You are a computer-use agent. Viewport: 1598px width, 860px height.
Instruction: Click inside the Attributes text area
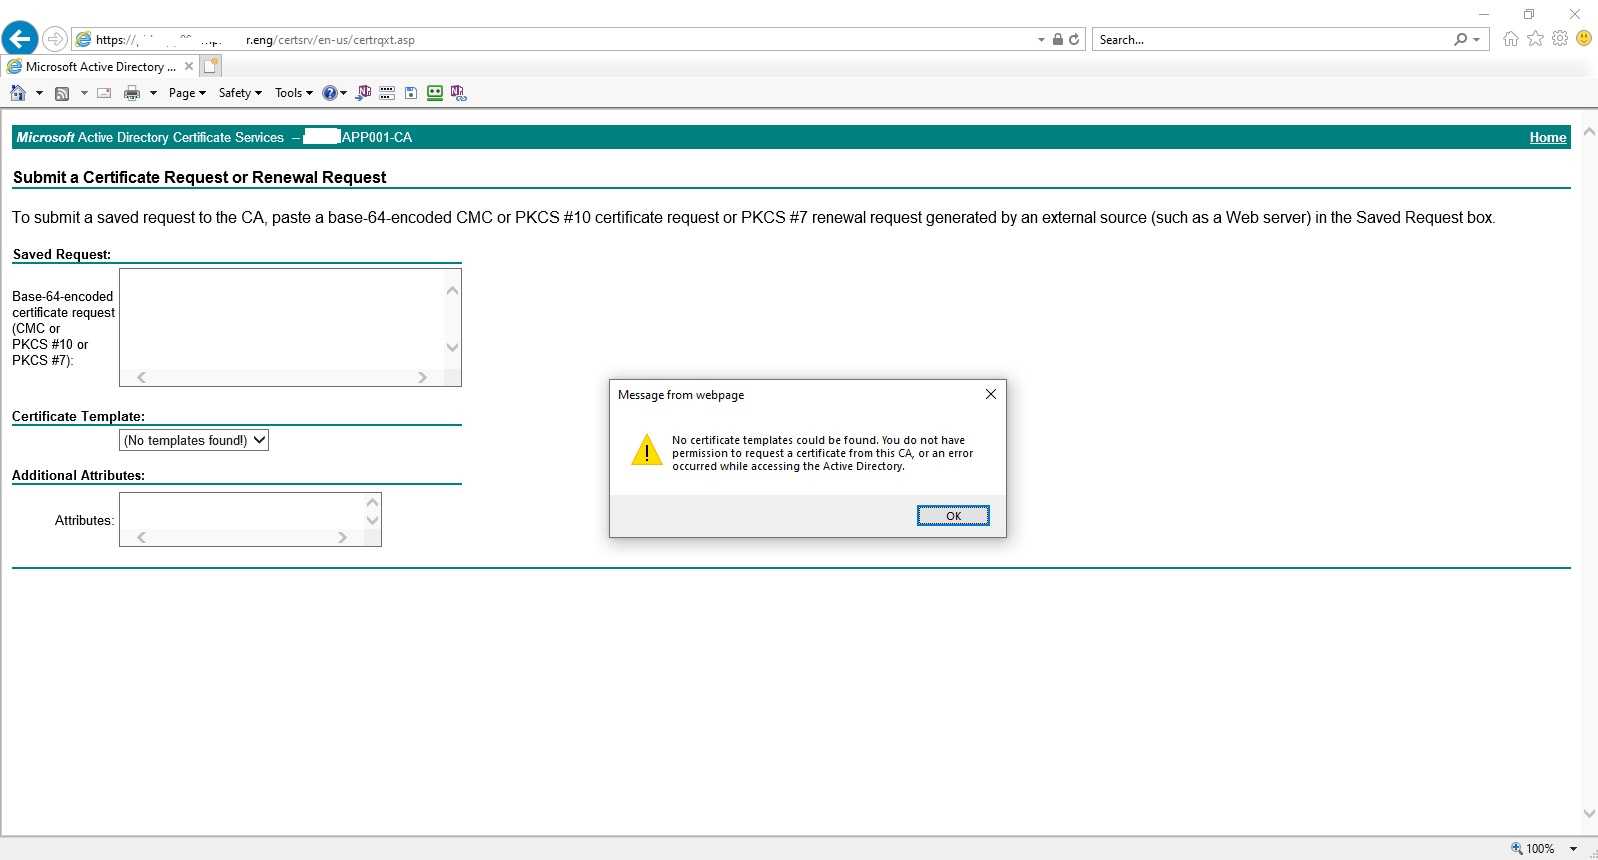click(x=242, y=511)
